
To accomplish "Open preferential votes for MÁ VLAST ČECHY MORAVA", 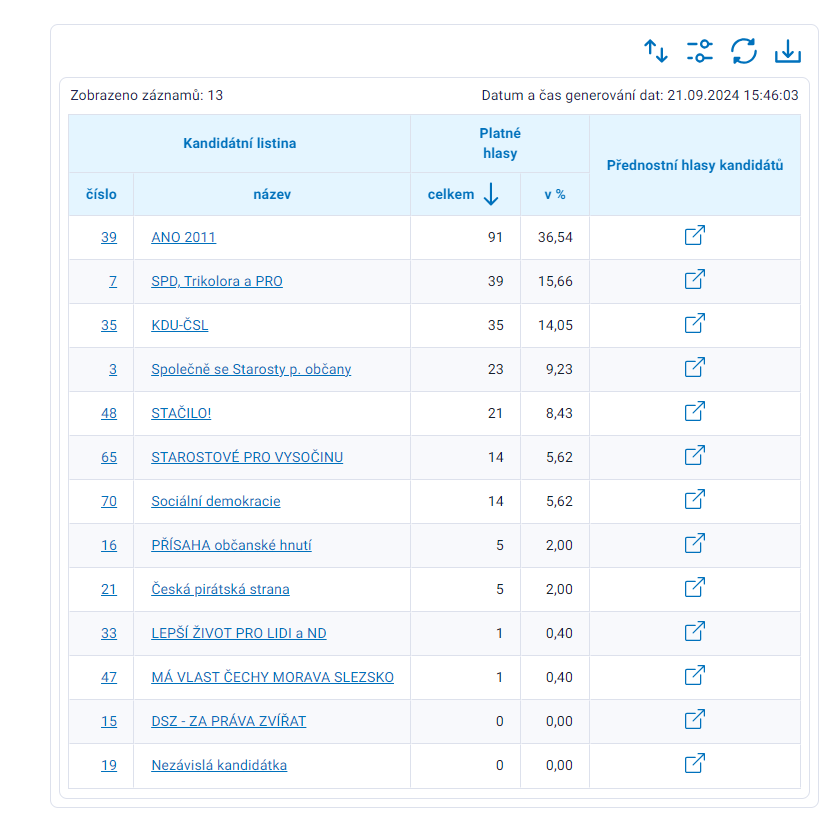I will pos(695,675).
